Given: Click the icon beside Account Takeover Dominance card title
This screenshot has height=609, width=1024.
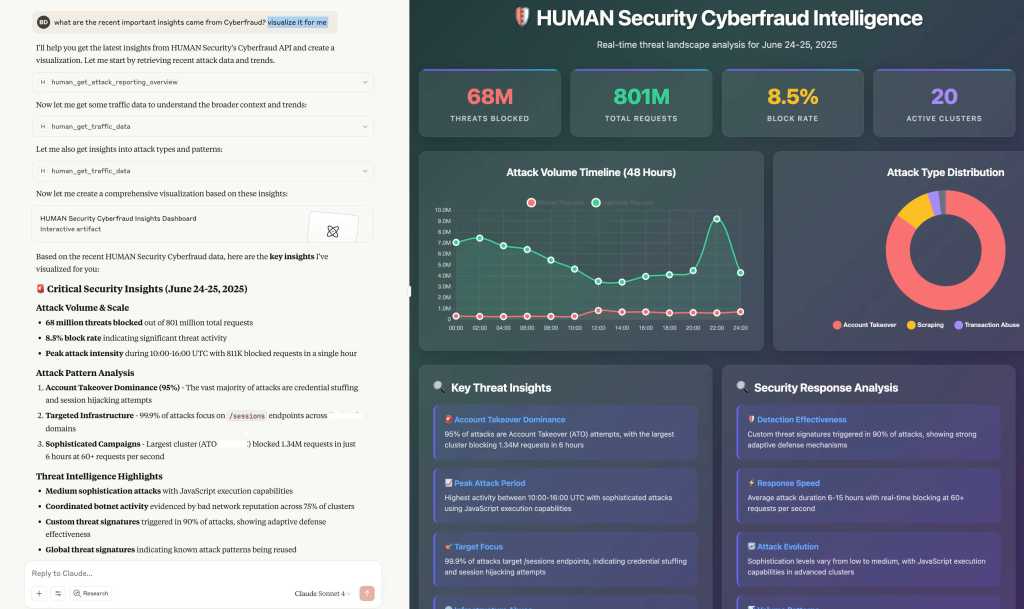Looking at the screenshot, I should pos(448,420).
